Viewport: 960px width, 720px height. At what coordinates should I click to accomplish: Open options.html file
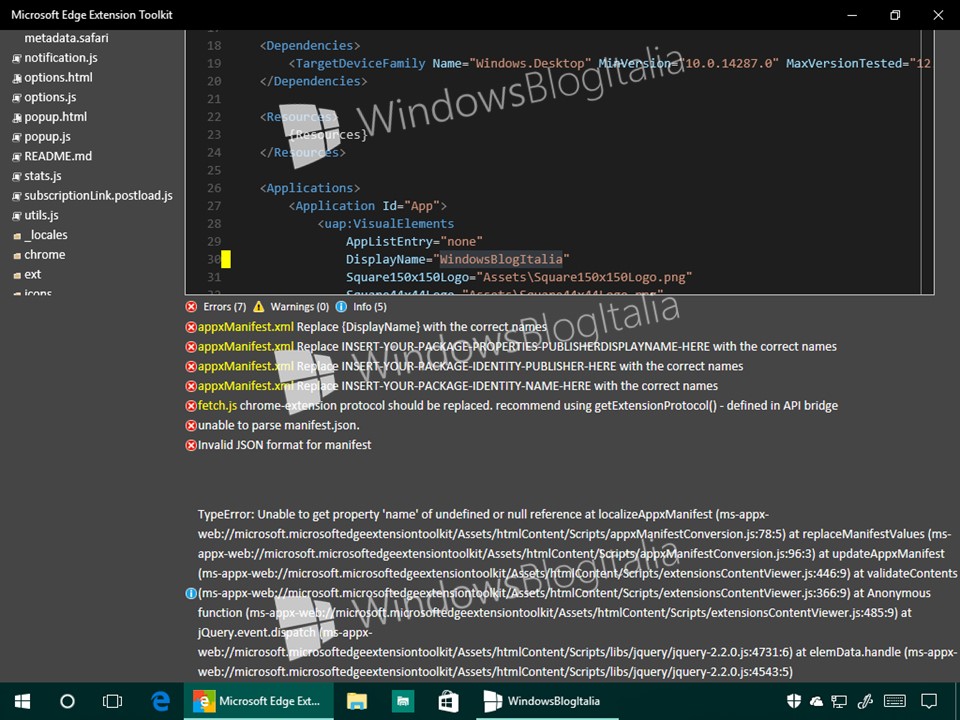pyautogui.click(x=53, y=77)
